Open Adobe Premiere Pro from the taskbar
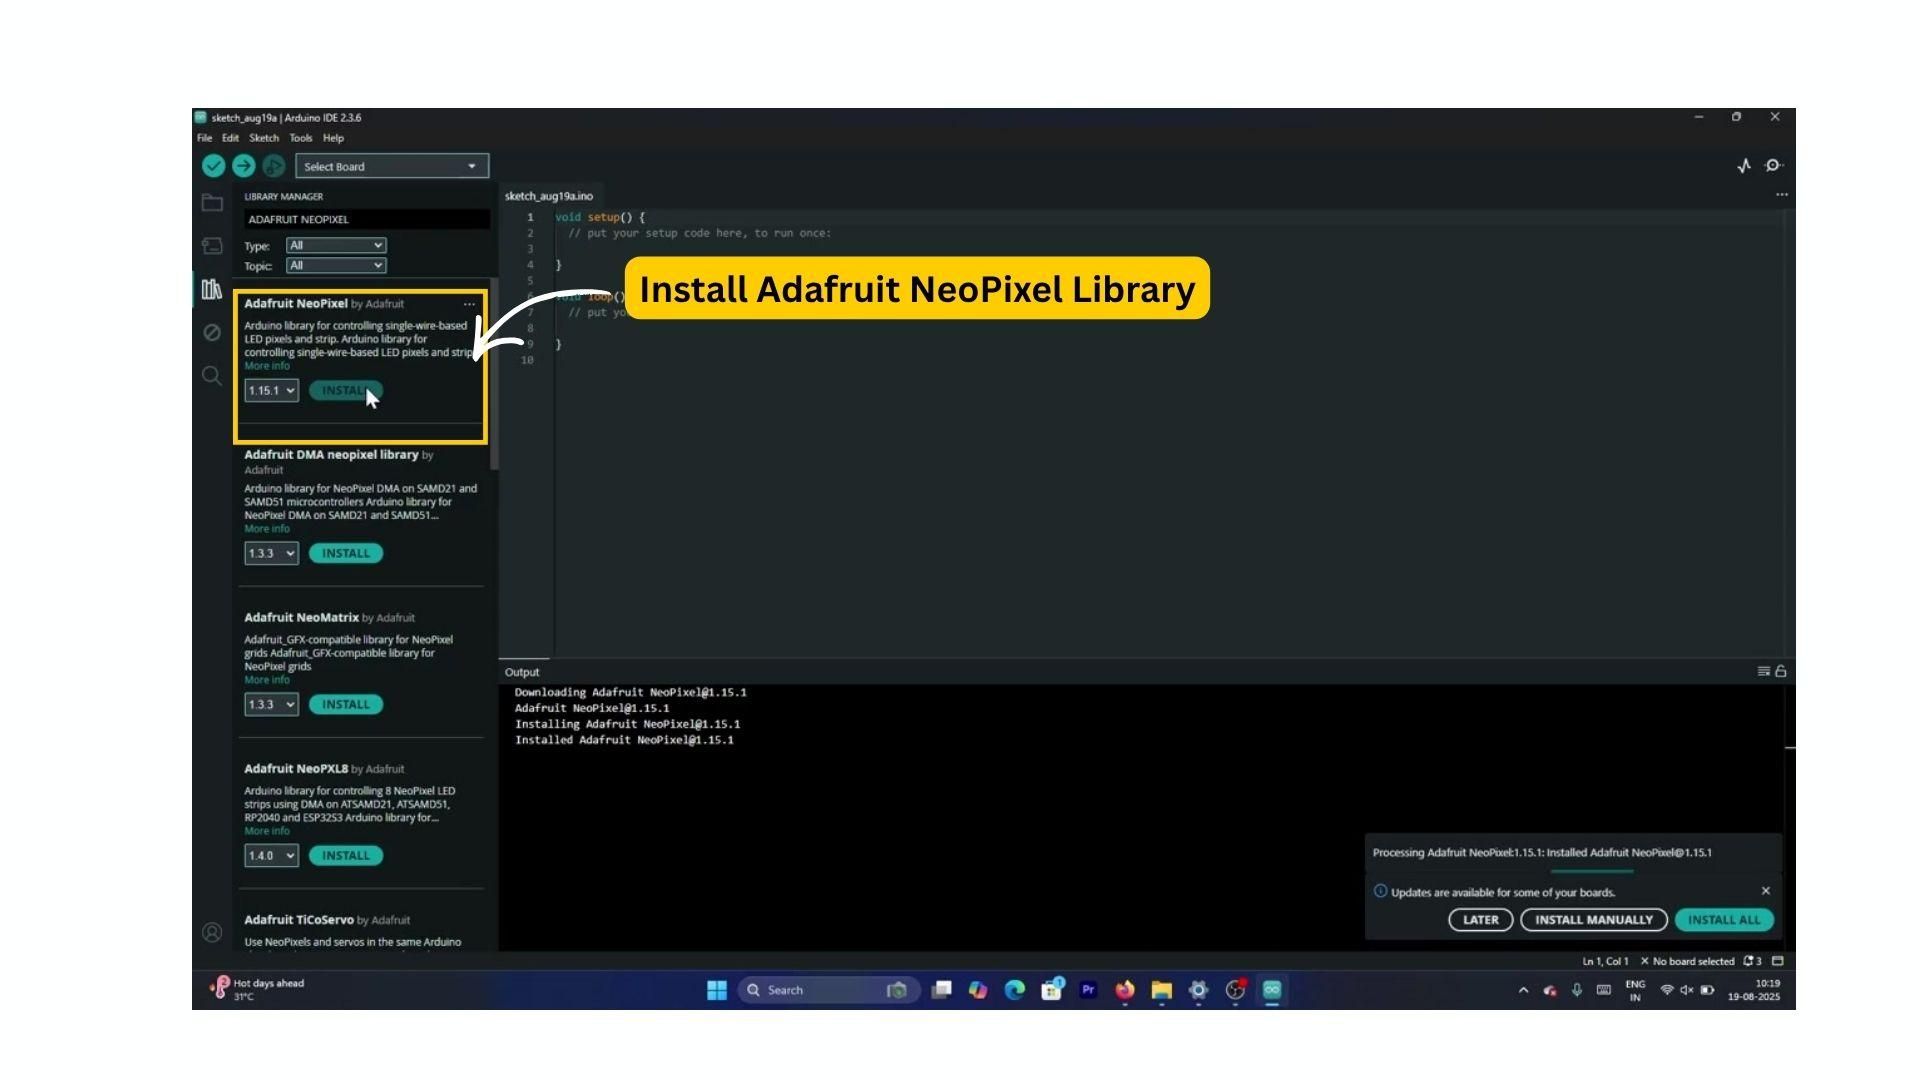 click(1088, 990)
